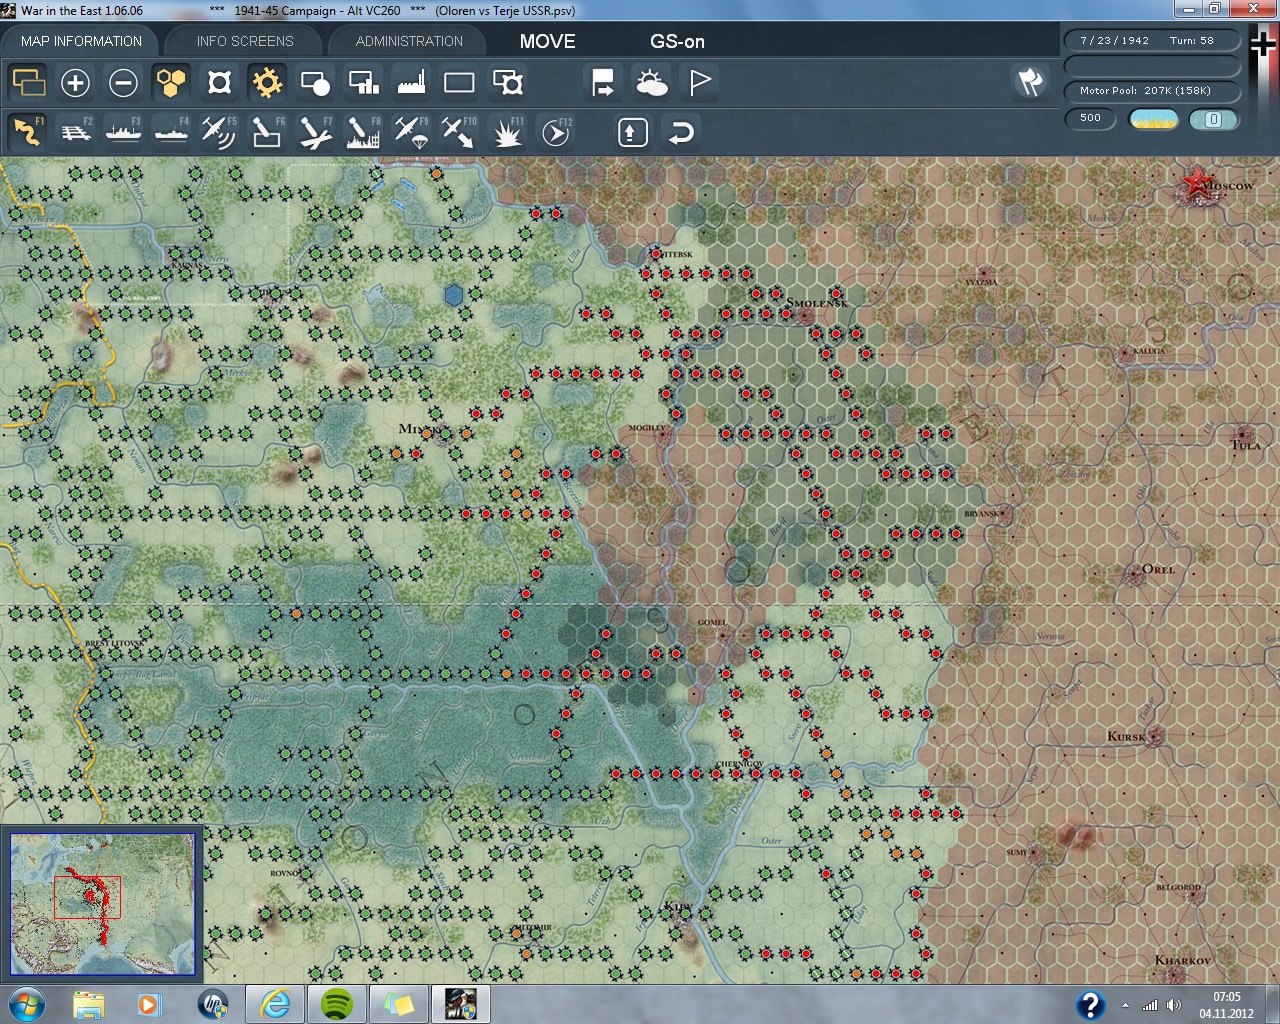Screen dimensions: 1280x1024
Task: Select air transport parachute mode (F9)
Action: pos(411,131)
